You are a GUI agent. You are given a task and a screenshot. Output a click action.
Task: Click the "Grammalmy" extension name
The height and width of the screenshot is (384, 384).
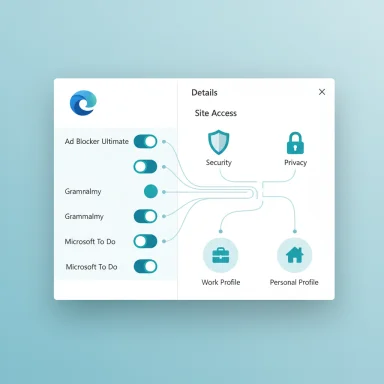(x=84, y=216)
